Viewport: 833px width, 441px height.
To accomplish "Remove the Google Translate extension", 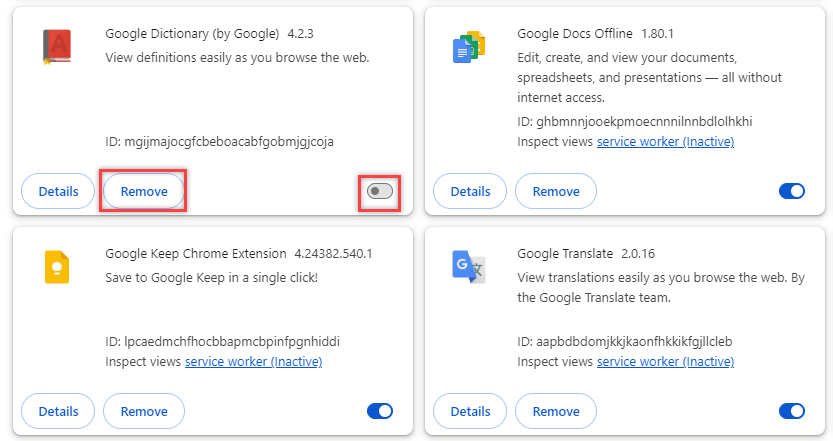I will (556, 411).
